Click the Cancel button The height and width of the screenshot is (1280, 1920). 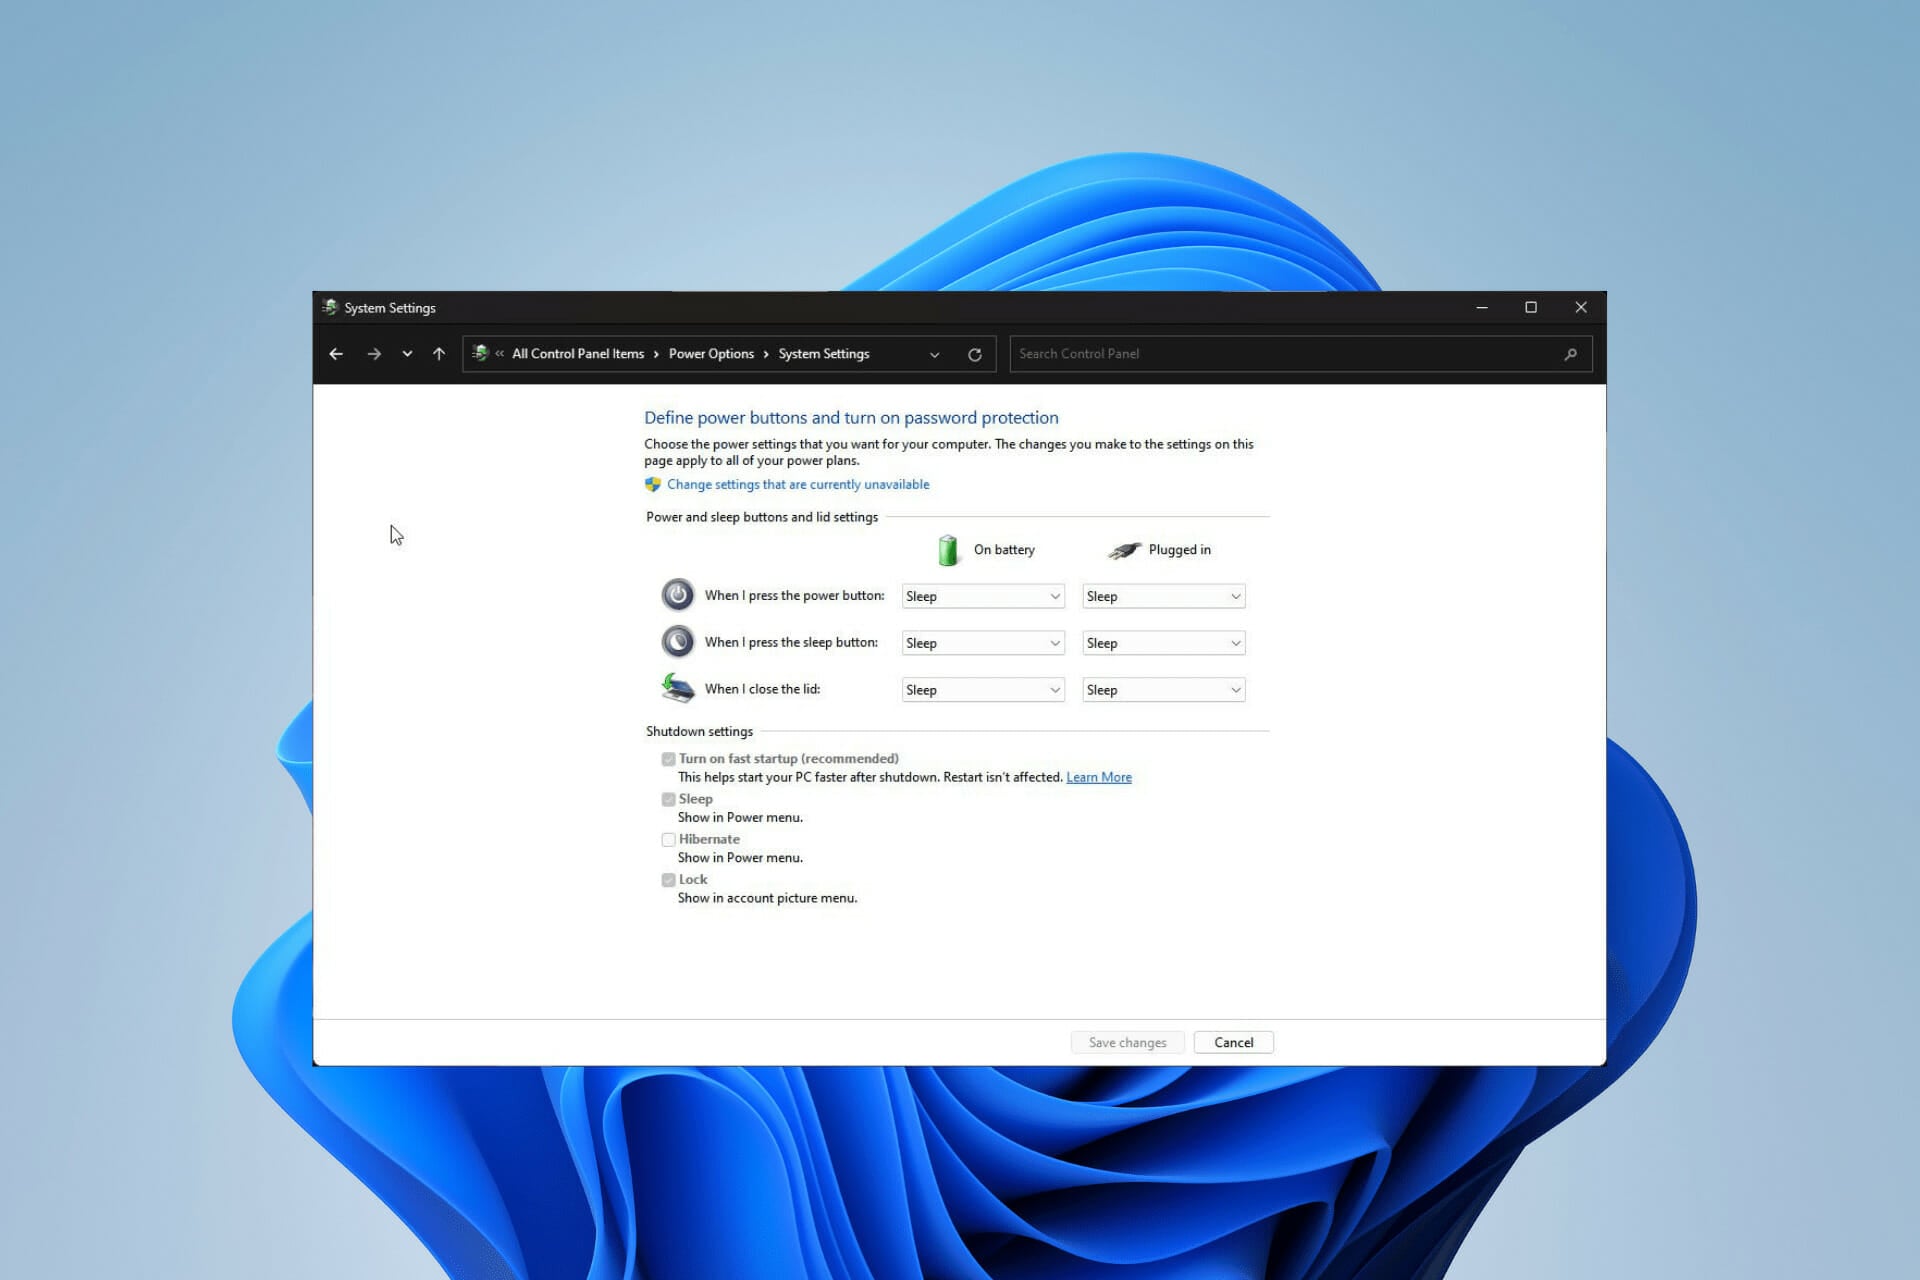point(1233,1042)
